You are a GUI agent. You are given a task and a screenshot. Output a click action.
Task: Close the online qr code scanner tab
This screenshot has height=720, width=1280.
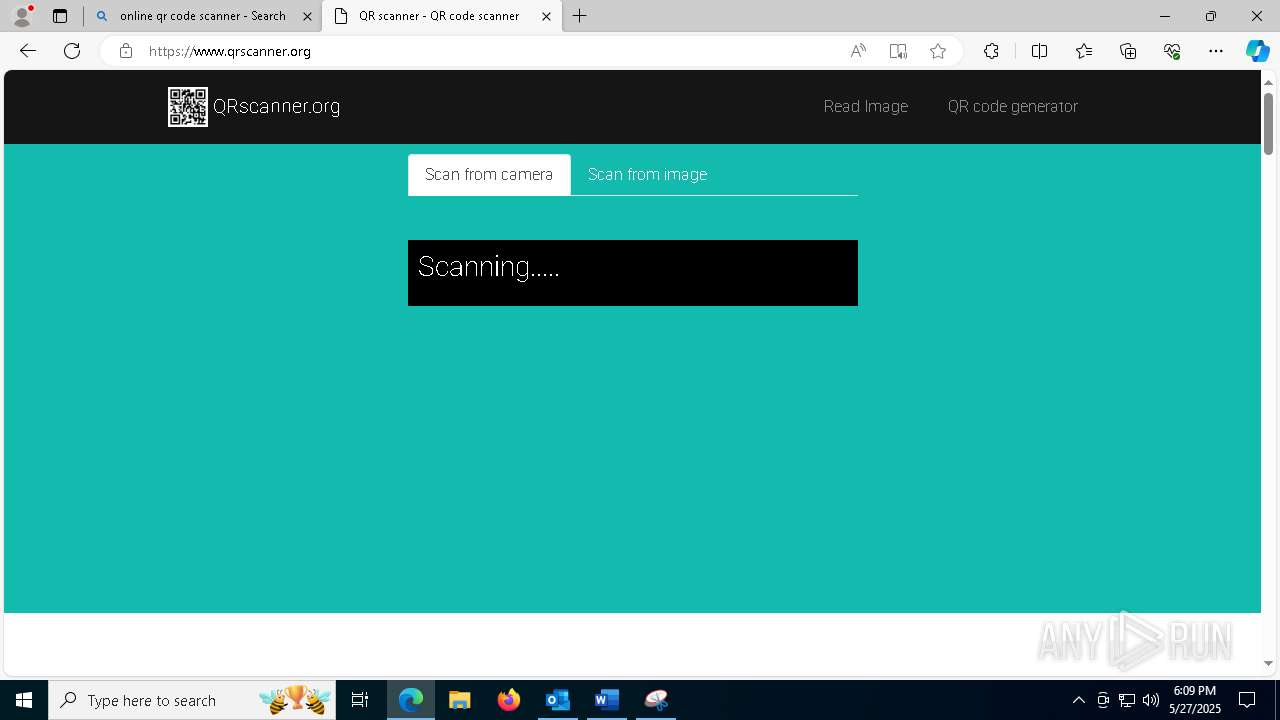(x=307, y=16)
